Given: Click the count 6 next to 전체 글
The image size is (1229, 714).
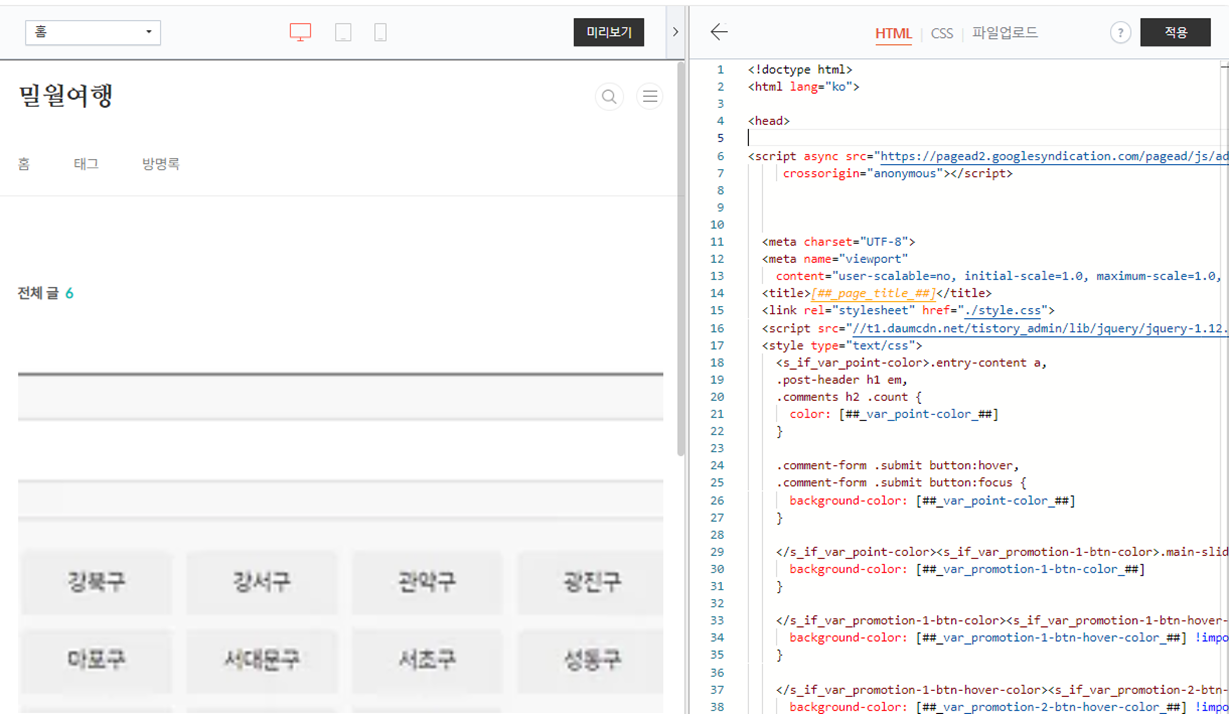Looking at the screenshot, I should coord(70,293).
